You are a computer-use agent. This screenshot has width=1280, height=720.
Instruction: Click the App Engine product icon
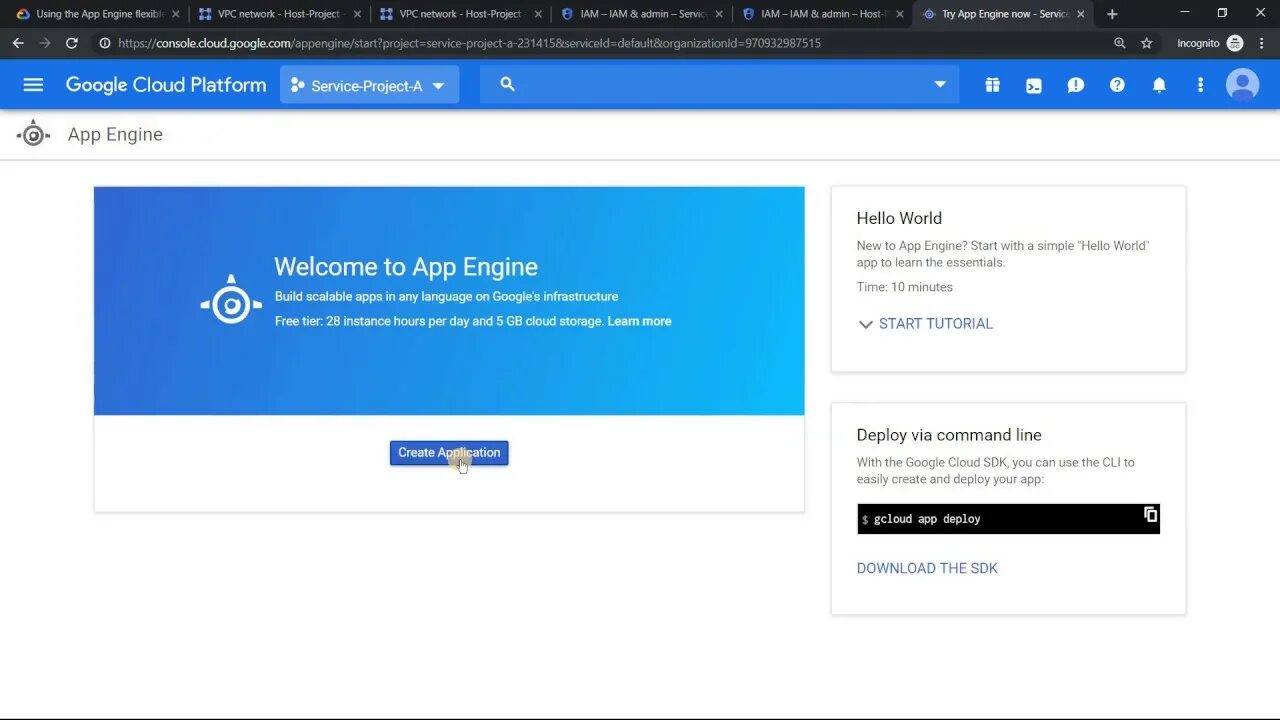[33, 134]
